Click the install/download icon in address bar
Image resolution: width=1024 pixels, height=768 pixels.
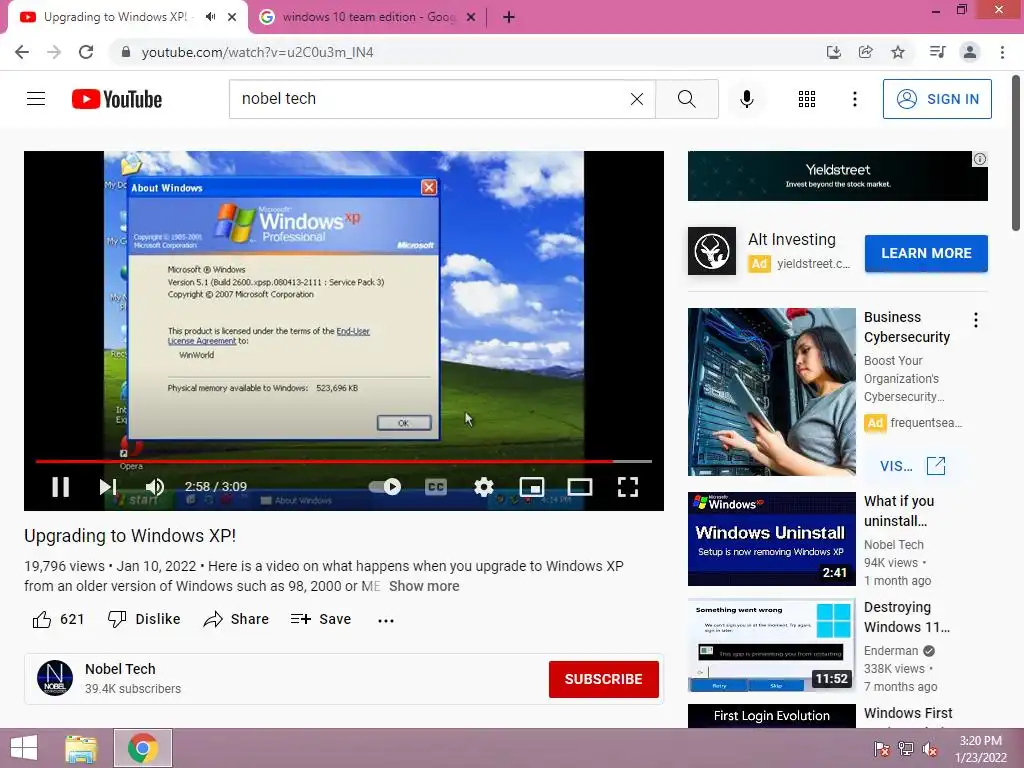click(834, 52)
